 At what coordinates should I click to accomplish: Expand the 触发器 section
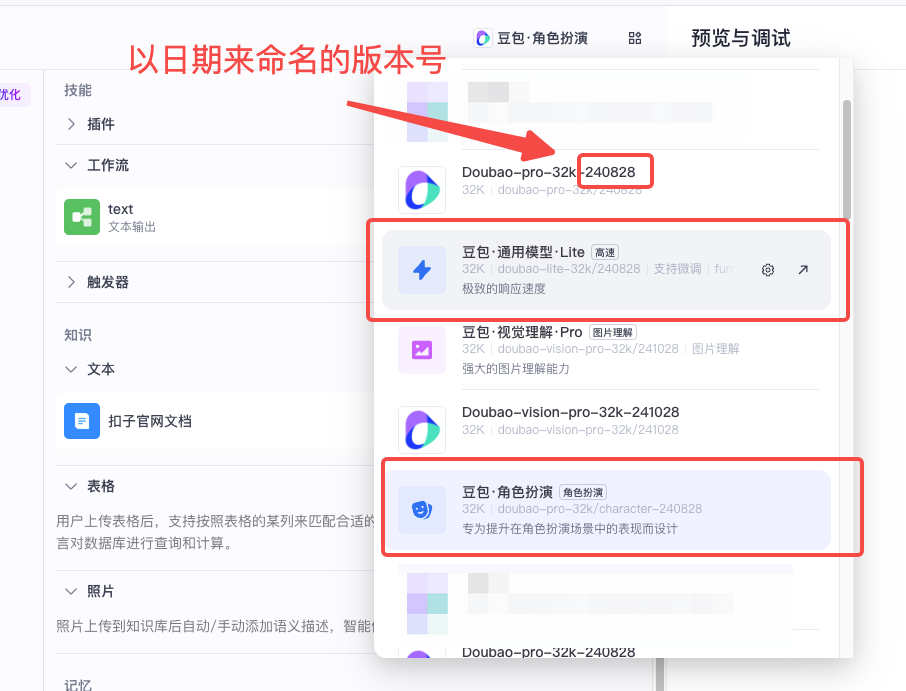pos(71,282)
